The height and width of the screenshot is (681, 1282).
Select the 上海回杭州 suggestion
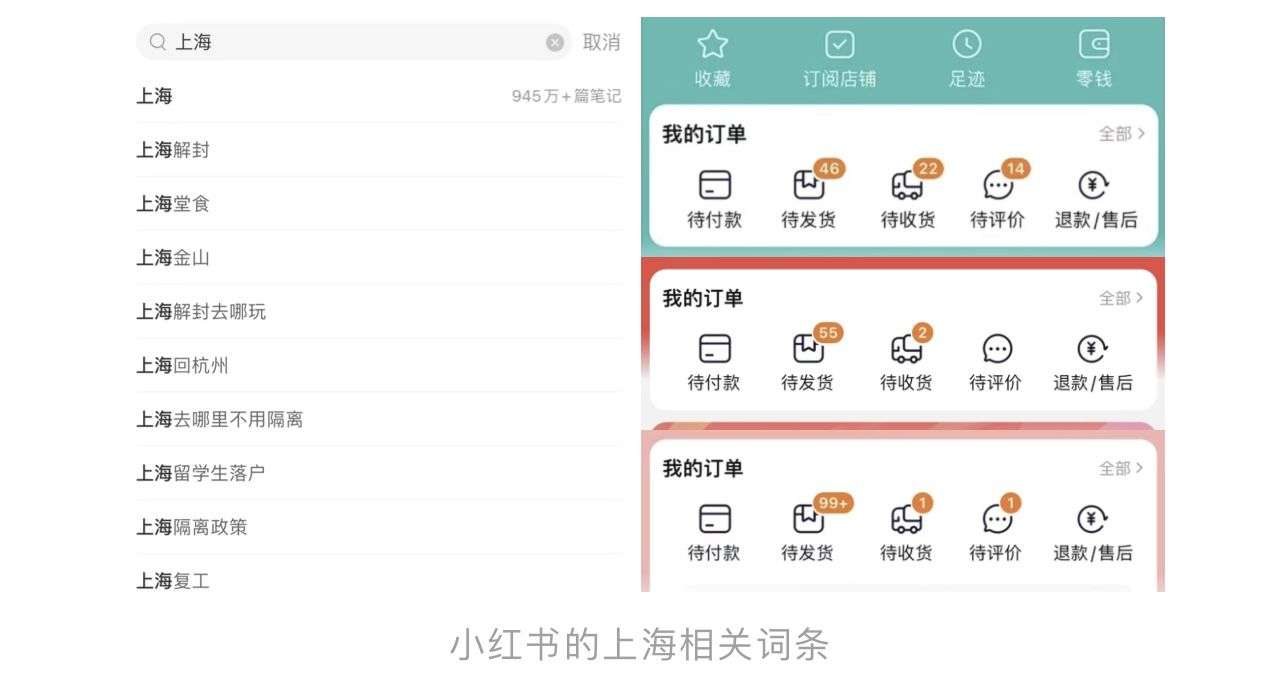379,365
